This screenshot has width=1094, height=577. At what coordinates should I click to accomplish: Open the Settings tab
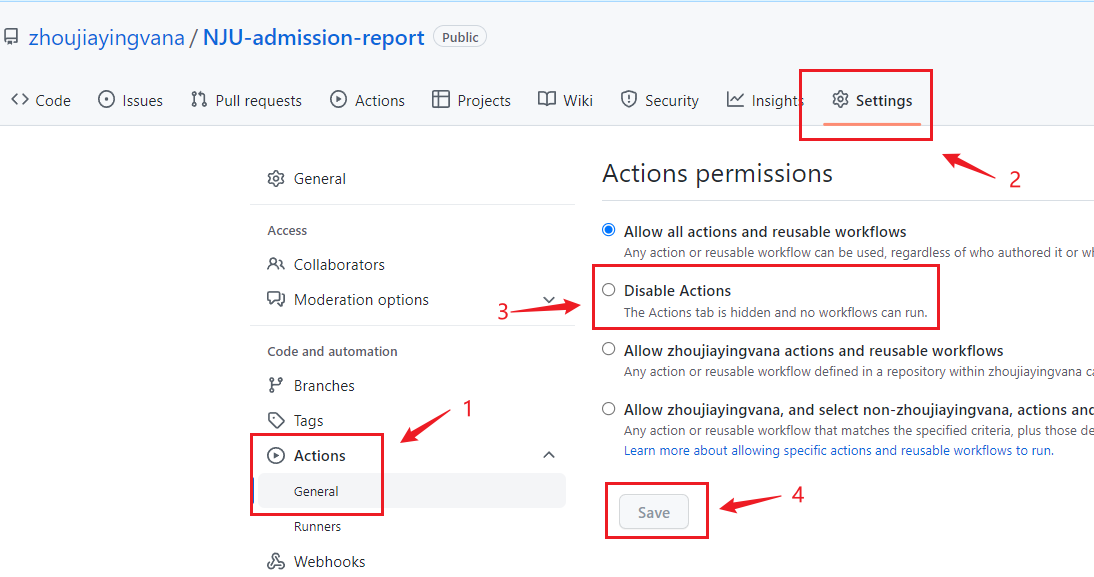coord(872,100)
